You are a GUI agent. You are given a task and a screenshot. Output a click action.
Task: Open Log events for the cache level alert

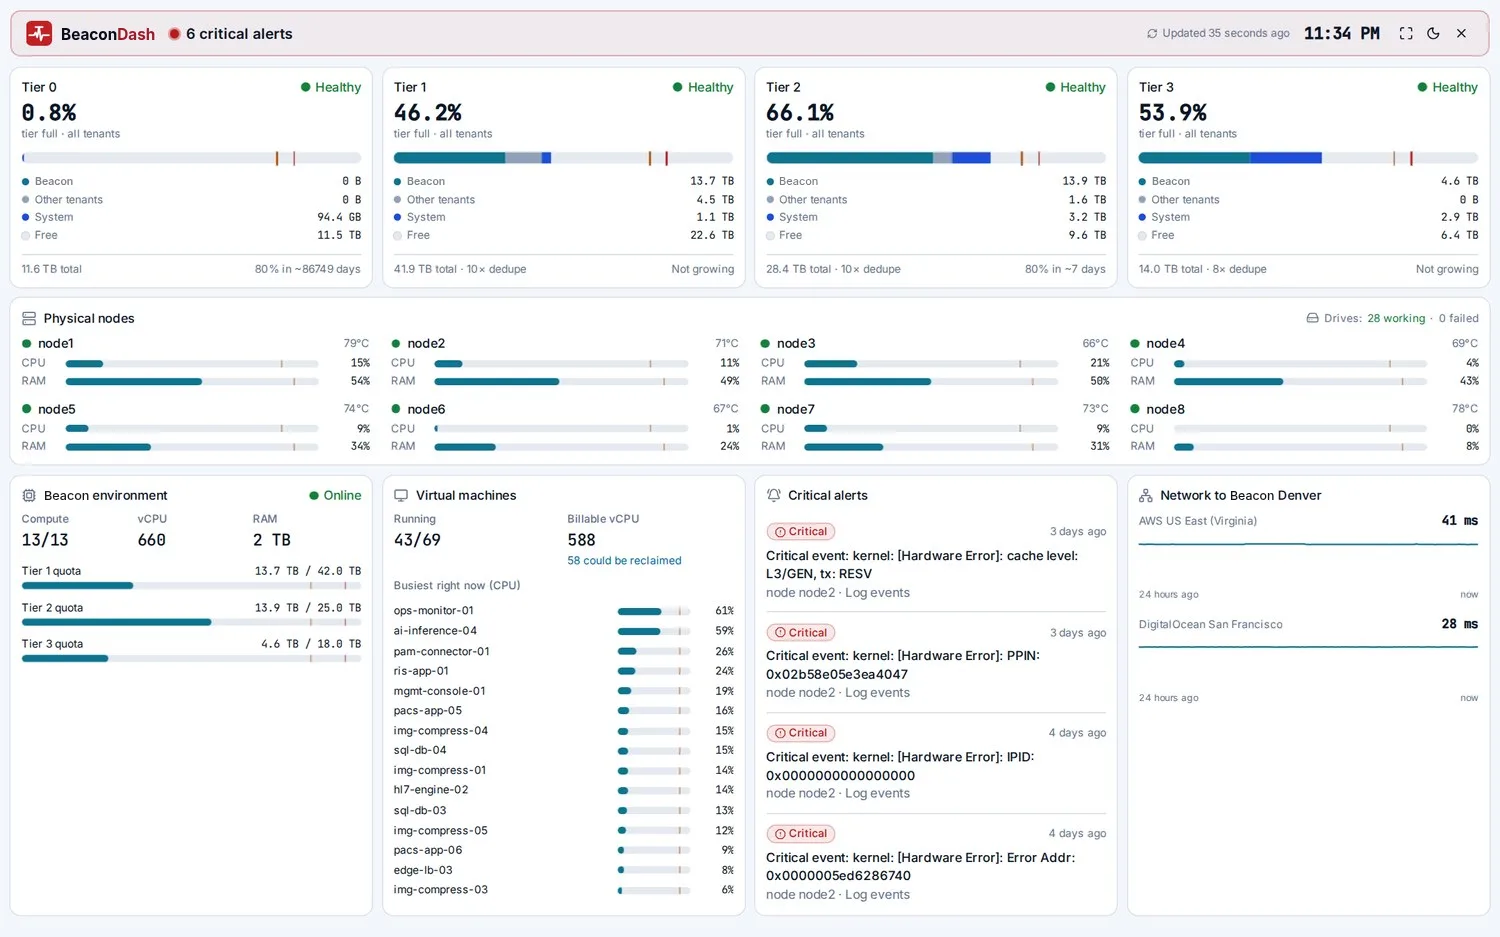click(x=877, y=593)
